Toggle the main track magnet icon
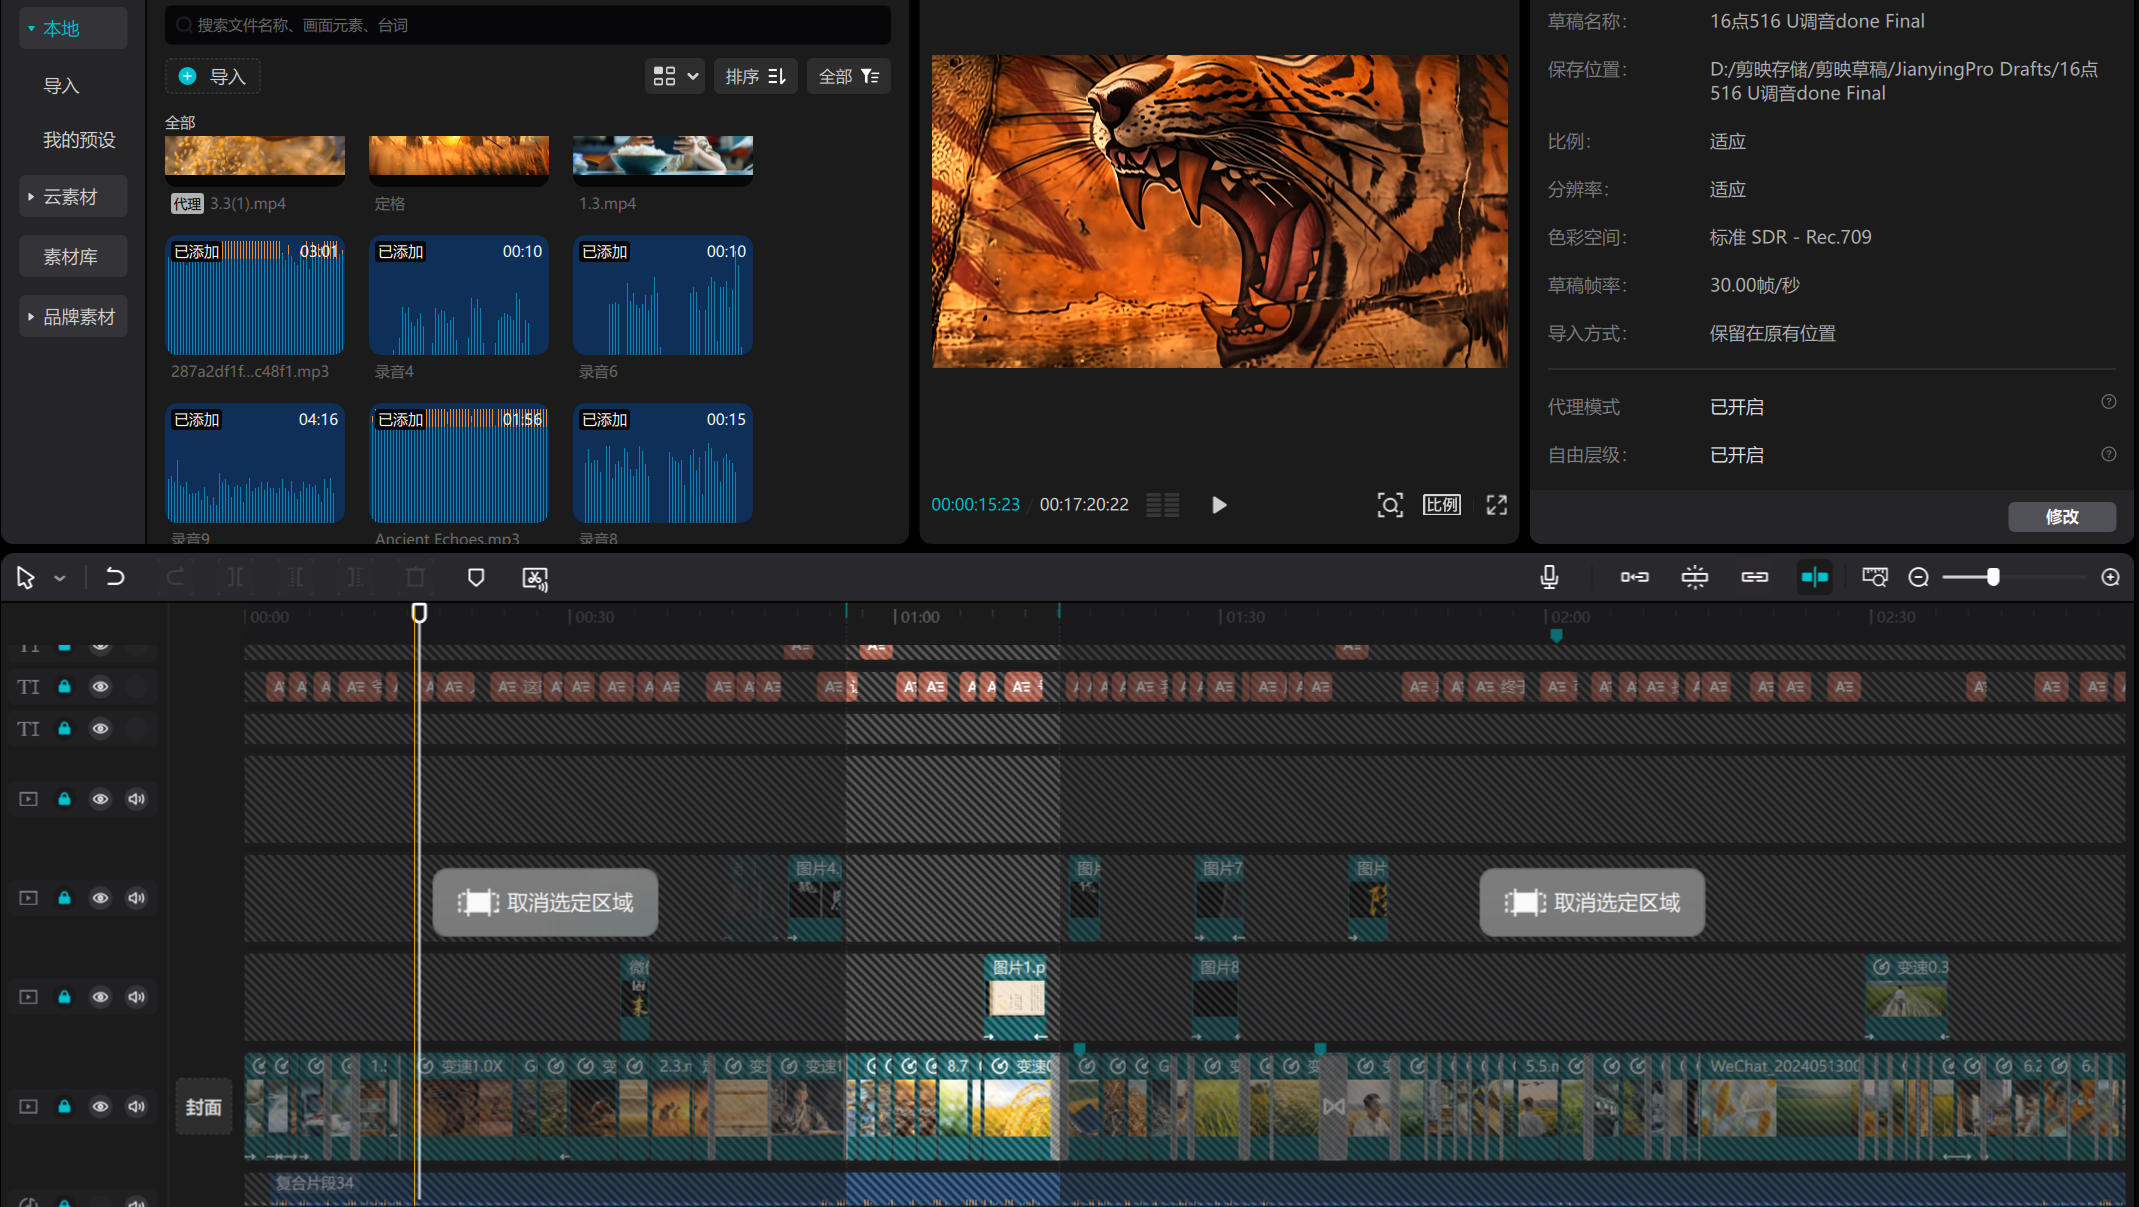Image resolution: width=2139 pixels, height=1207 pixels. (x=1635, y=577)
